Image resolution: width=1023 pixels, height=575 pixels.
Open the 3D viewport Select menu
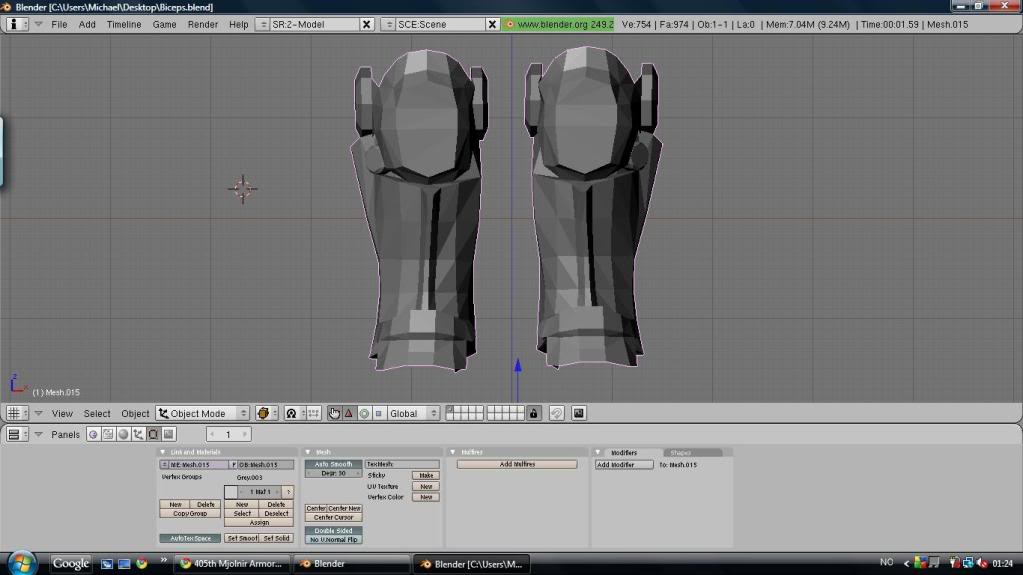(97, 413)
